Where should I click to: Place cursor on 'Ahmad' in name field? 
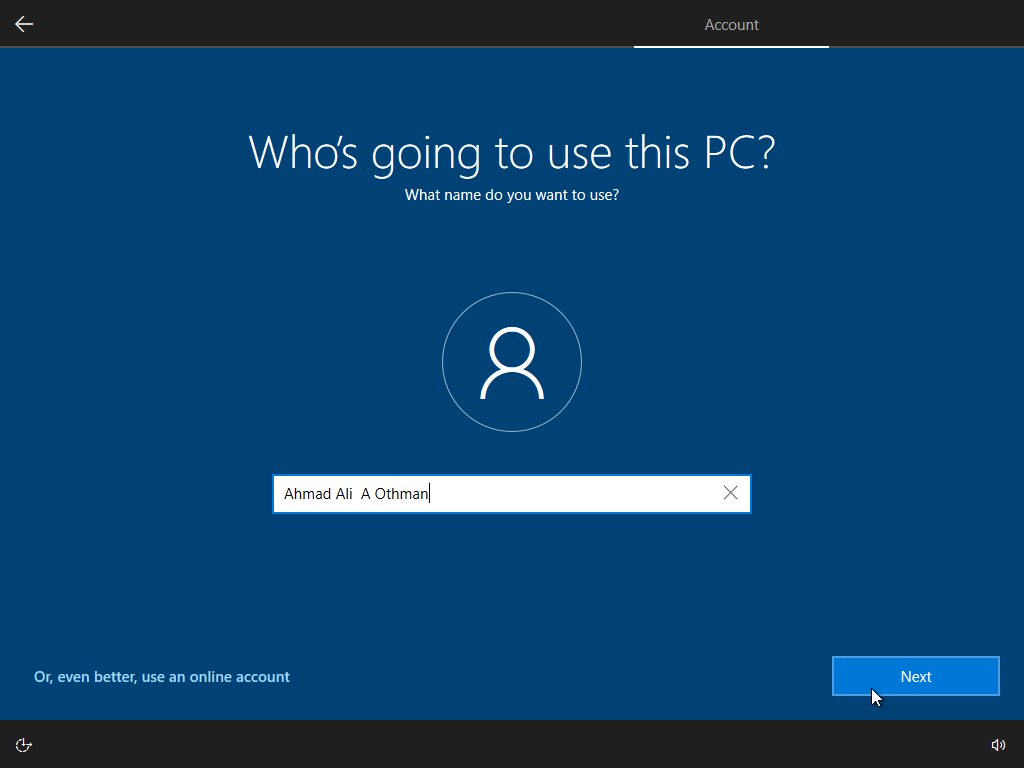(307, 494)
